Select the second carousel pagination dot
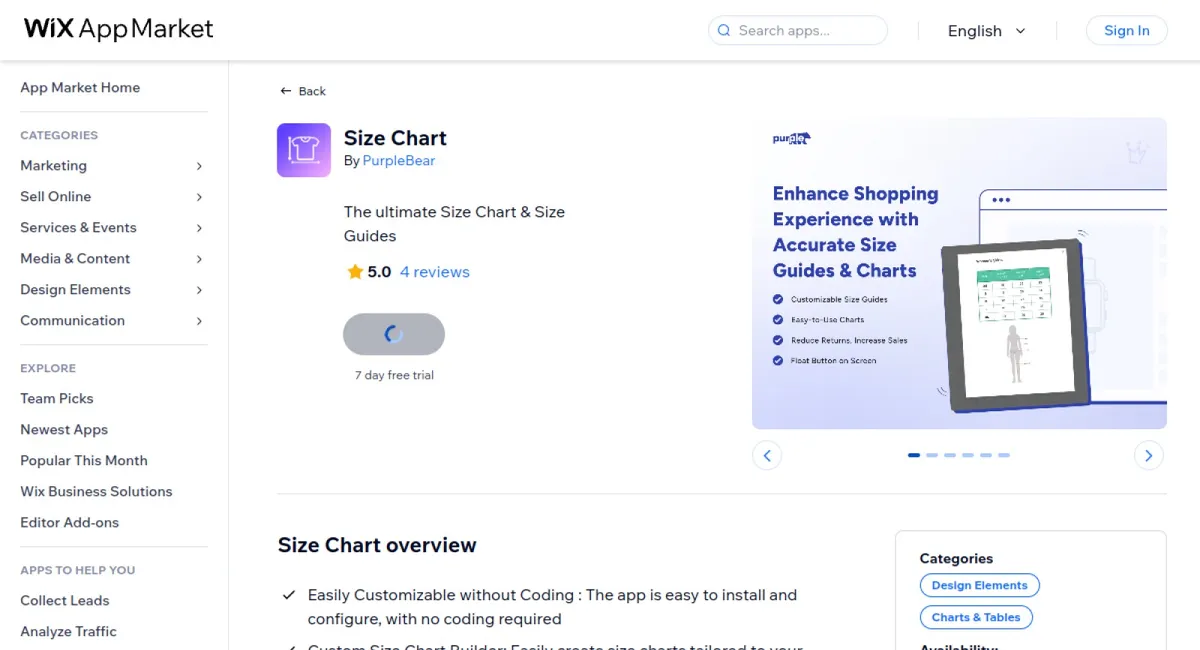The image size is (1200, 650). [932, 455]
